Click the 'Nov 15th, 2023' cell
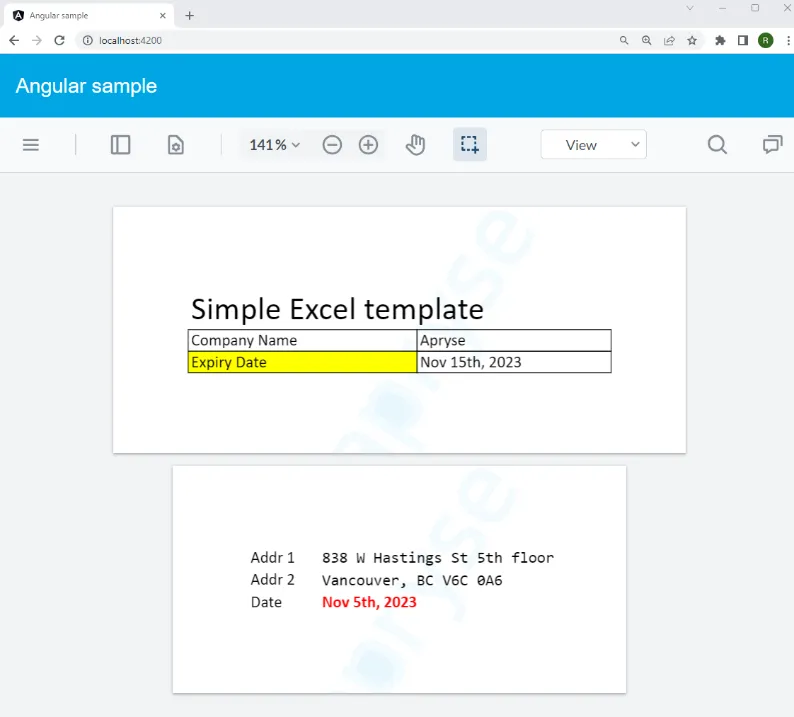 514,362
